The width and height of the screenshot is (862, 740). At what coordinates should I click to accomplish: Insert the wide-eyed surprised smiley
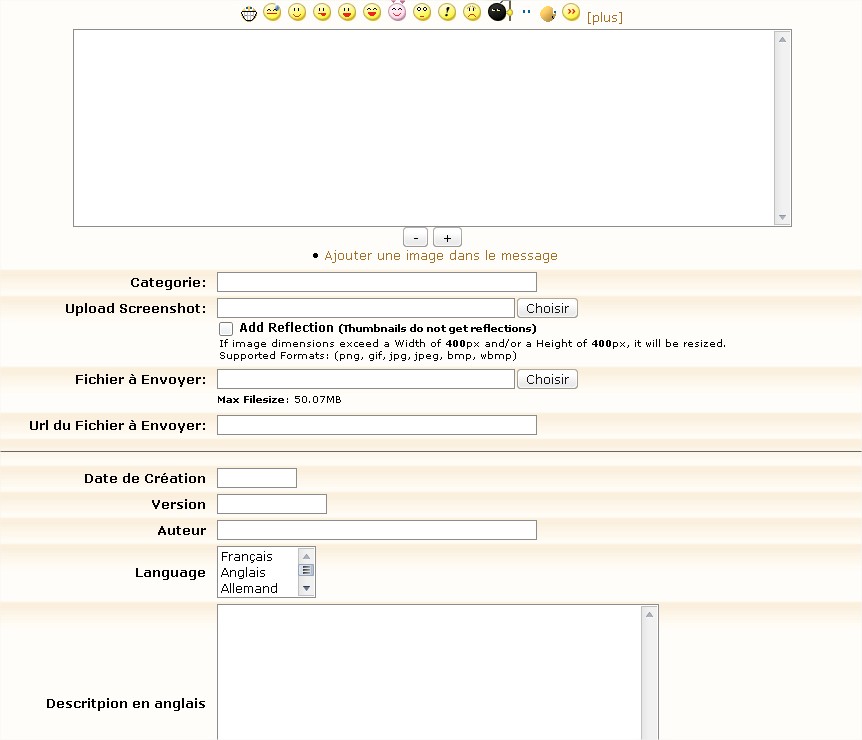(422, 13)
